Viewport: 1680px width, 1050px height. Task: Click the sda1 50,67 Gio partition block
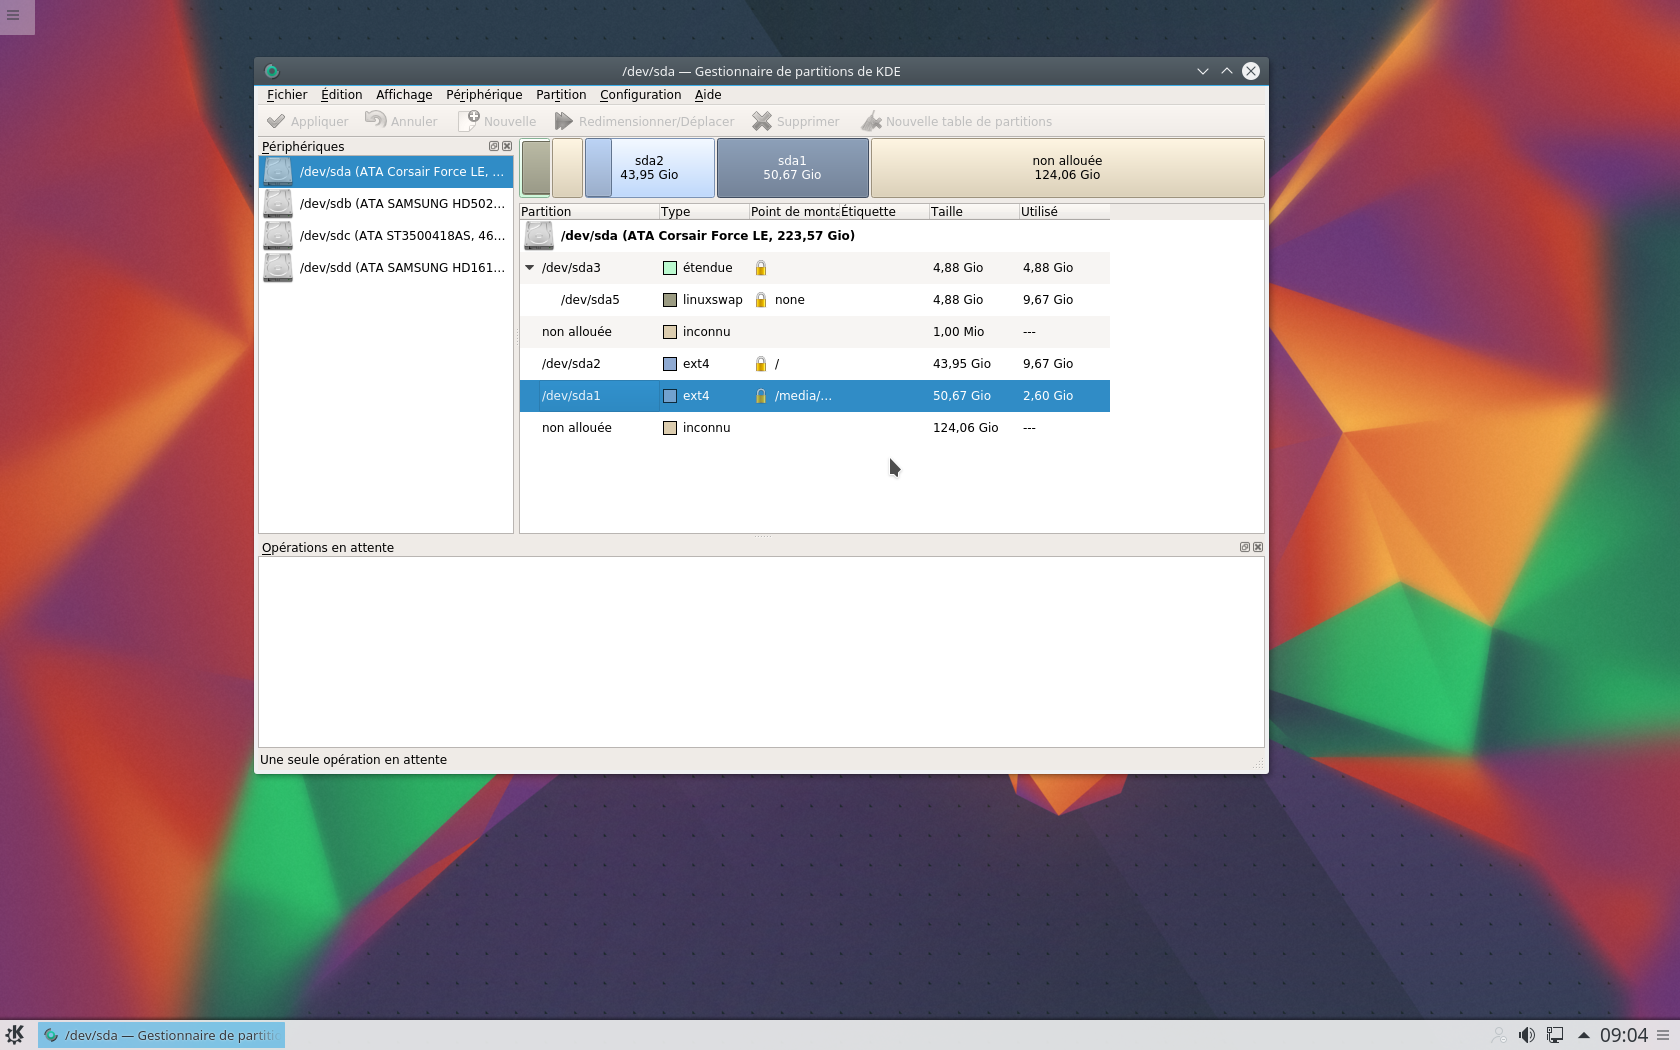pyautogui.click(x=792, y=168)
